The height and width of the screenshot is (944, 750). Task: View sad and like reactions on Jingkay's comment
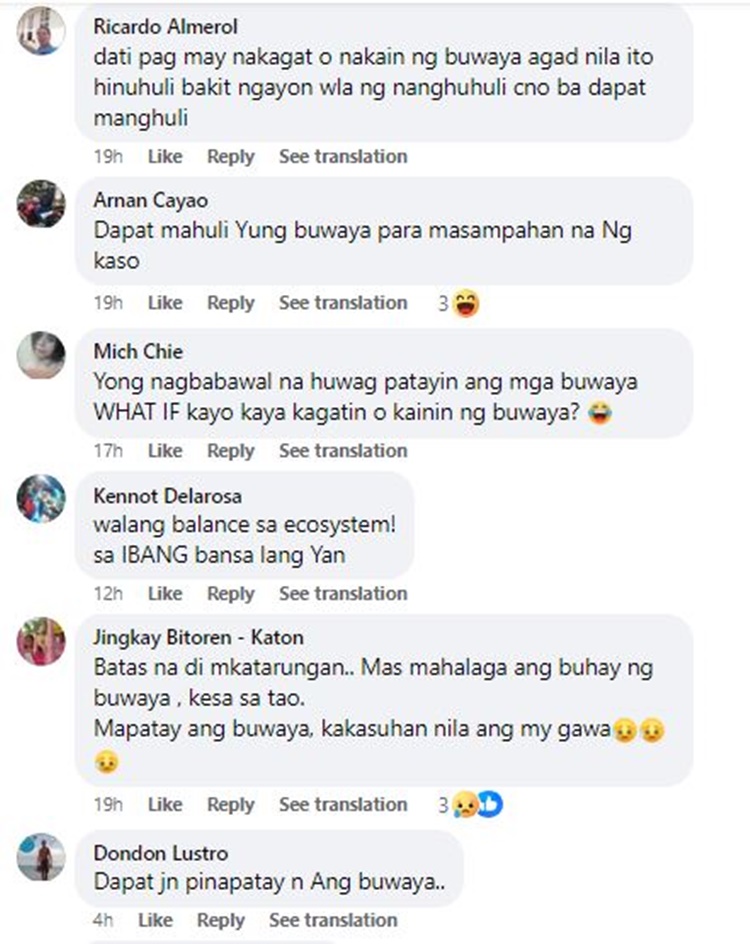pos(470,804)
